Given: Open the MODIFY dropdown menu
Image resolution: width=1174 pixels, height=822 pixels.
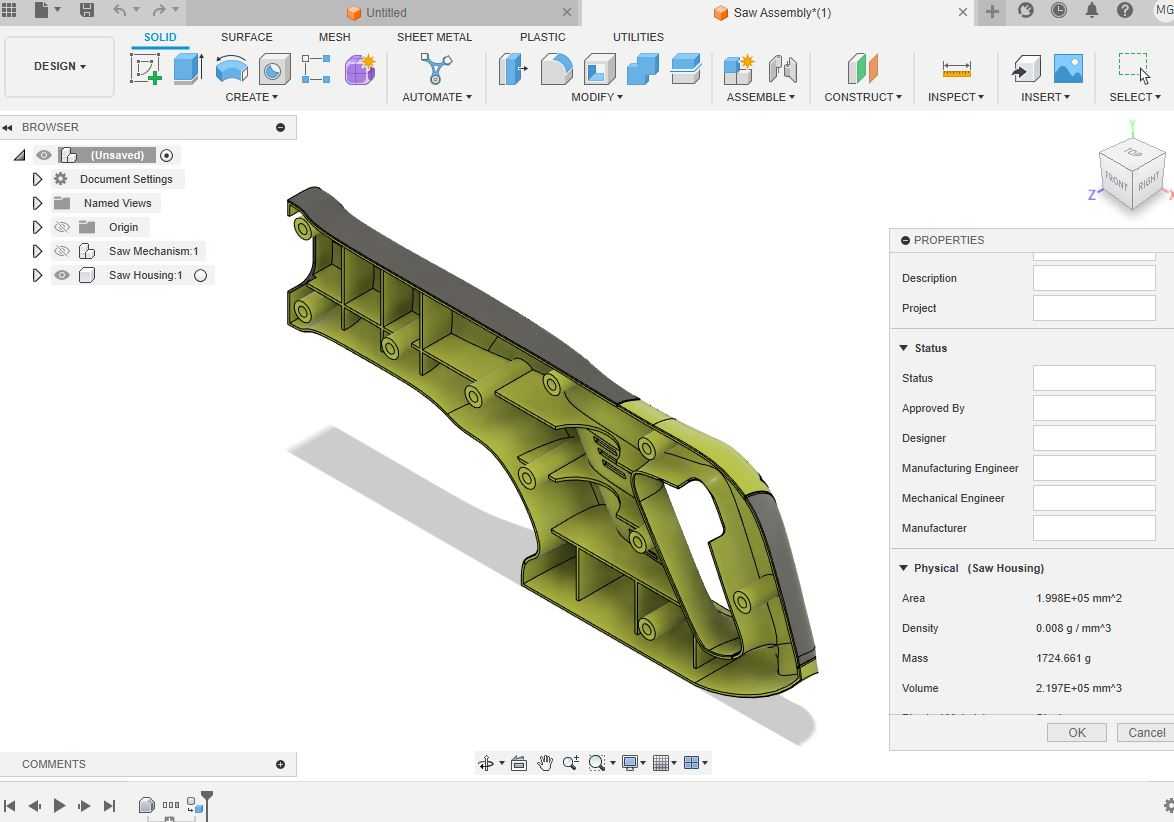Looking at the screenshot, I should [597, 97].
